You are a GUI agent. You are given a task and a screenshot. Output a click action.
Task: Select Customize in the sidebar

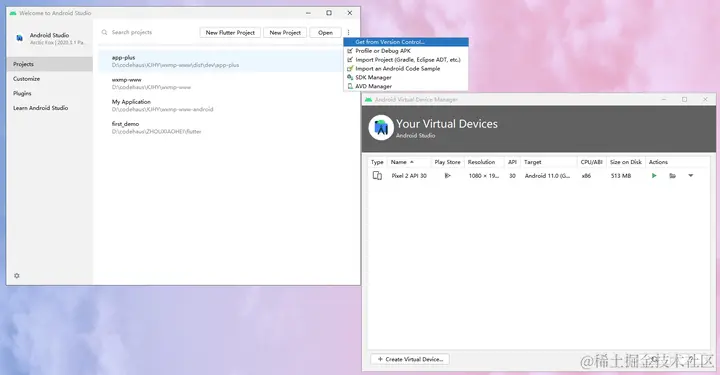(50, 79)
